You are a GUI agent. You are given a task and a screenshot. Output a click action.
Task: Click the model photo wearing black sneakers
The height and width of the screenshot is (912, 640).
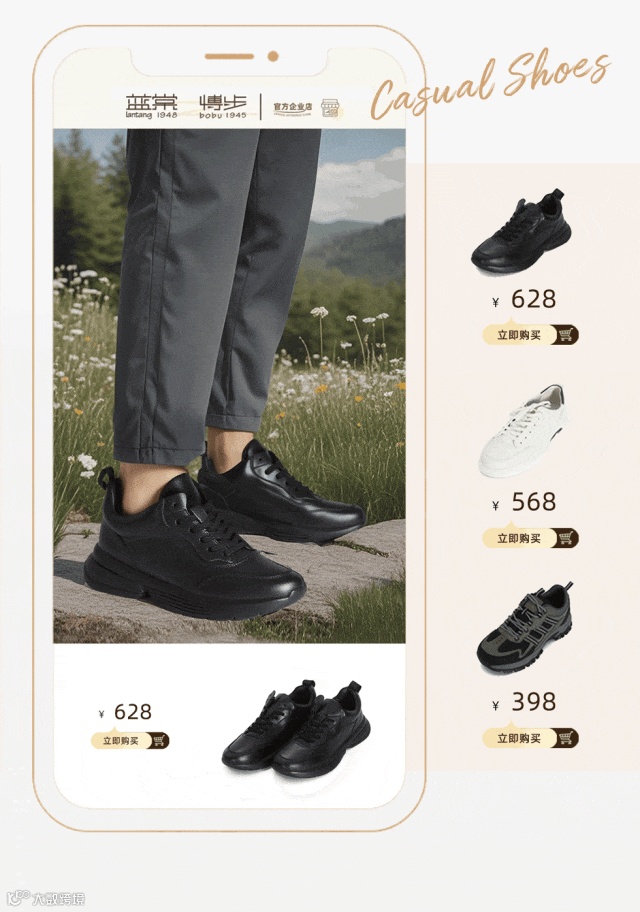tap(229, 386)
